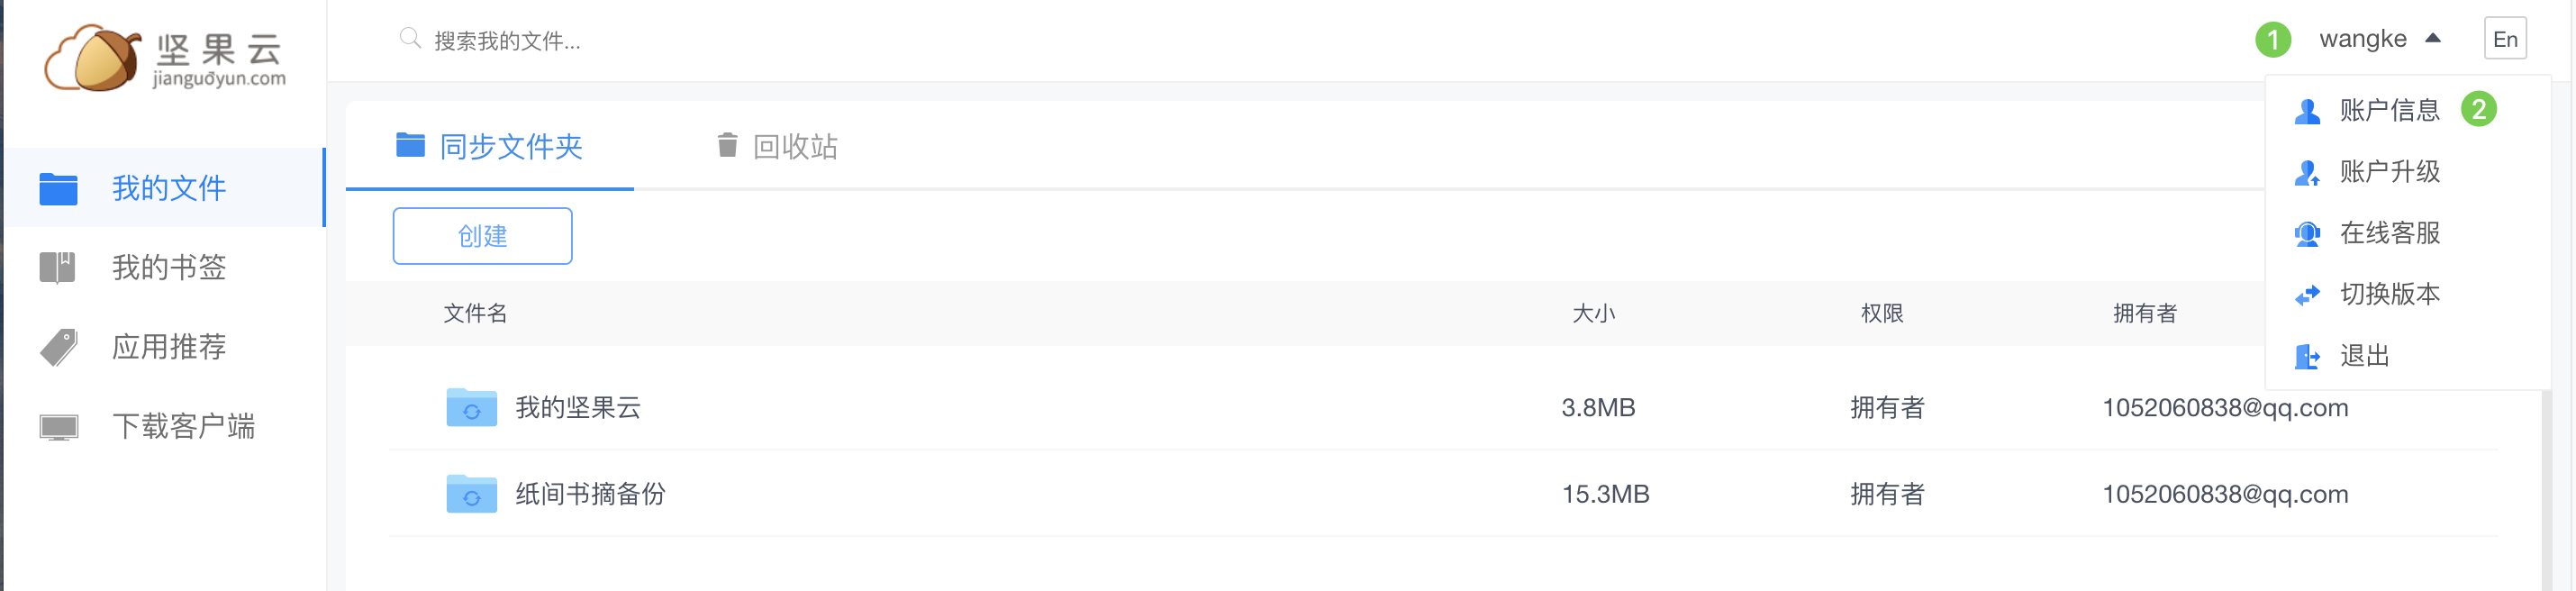Click the logout exit icon

tap(2307, 356)
